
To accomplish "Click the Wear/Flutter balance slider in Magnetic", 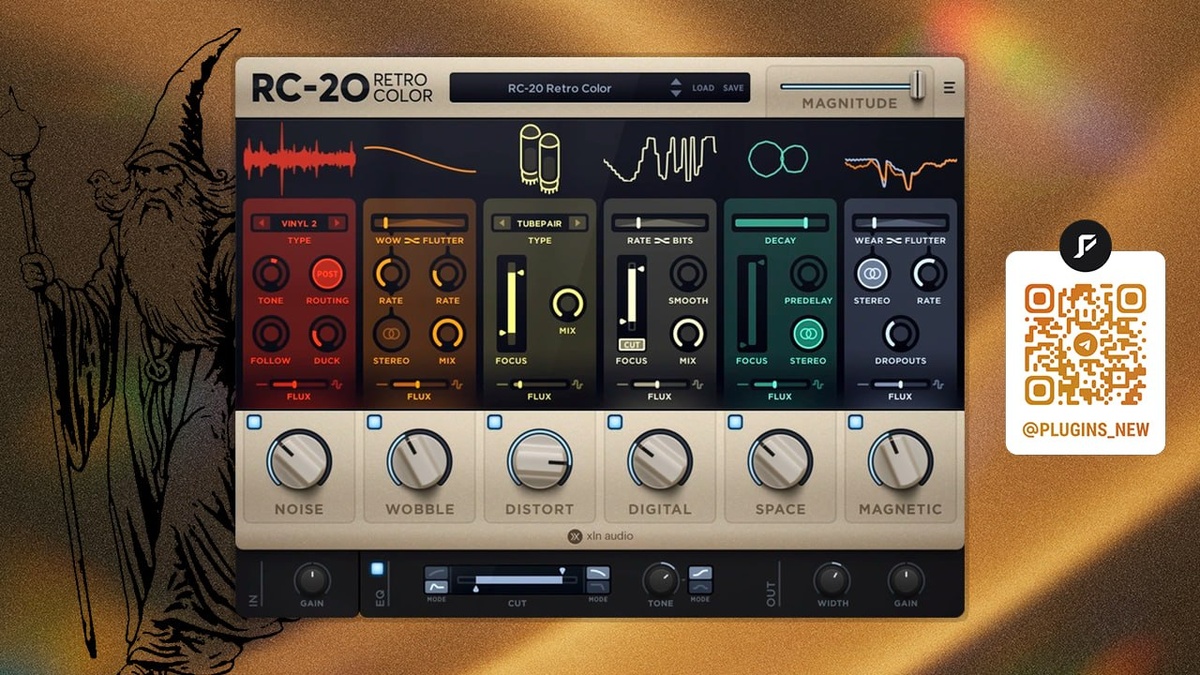I will tap(900, 222).
